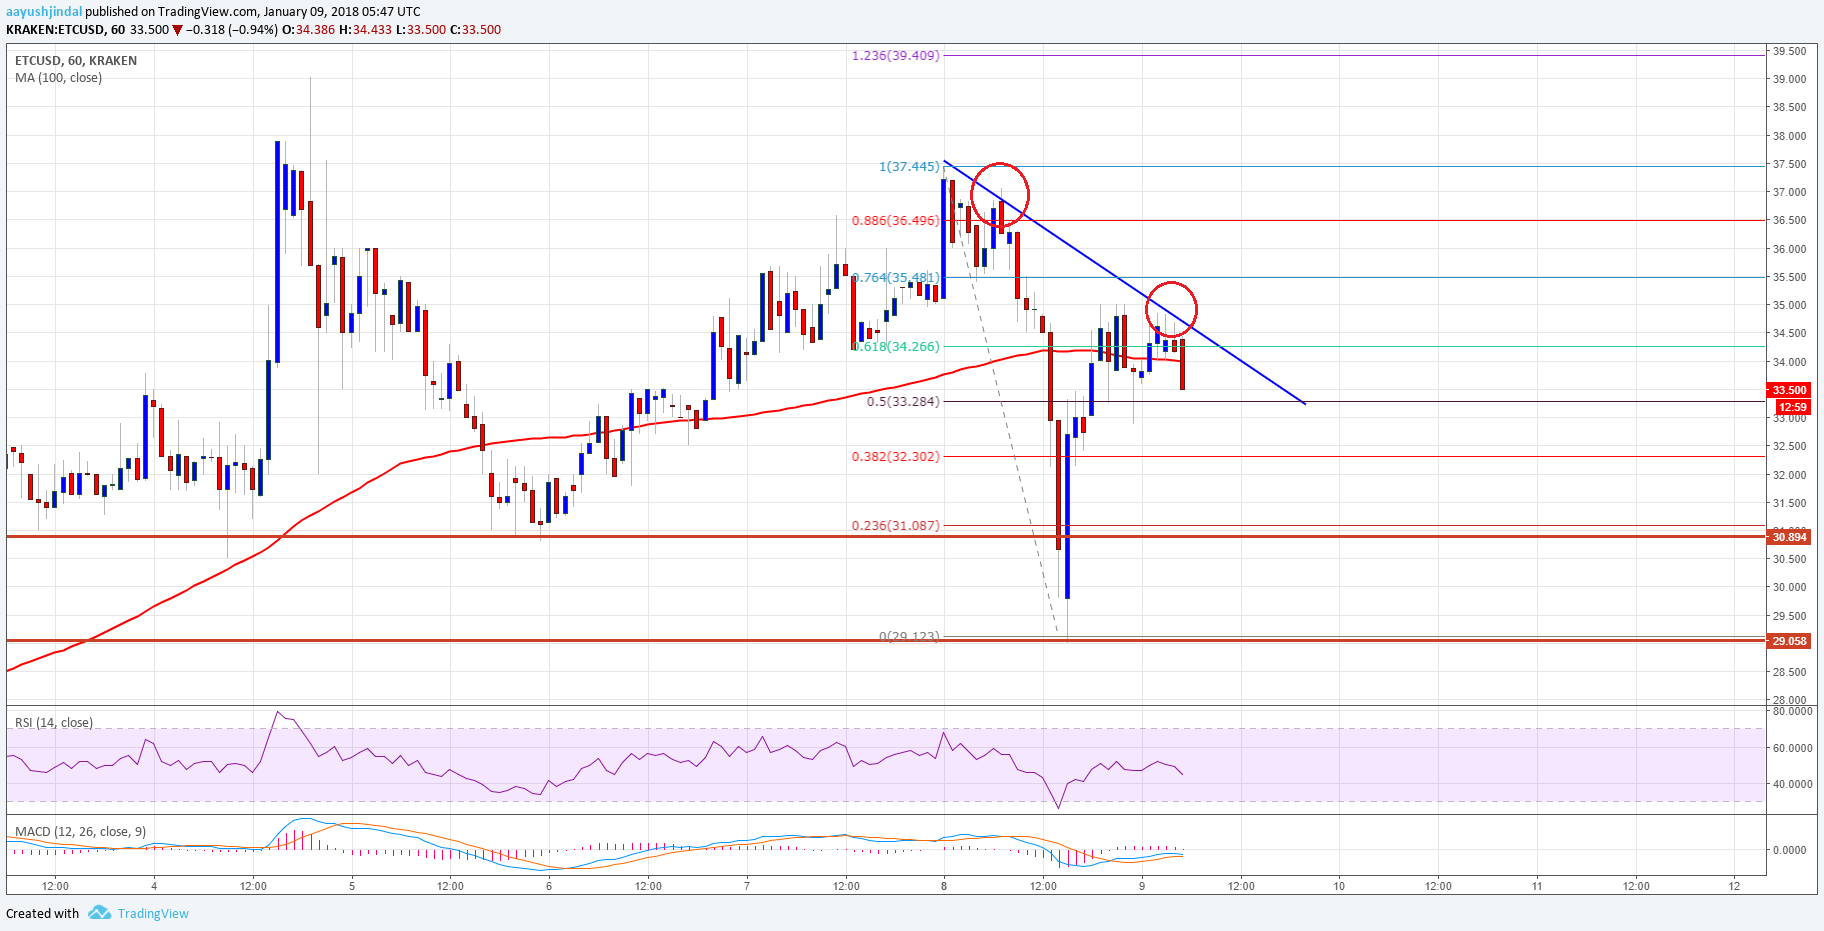
Task: Click the 1.236(39.409) Fibonacci level label
Action: 895,55
